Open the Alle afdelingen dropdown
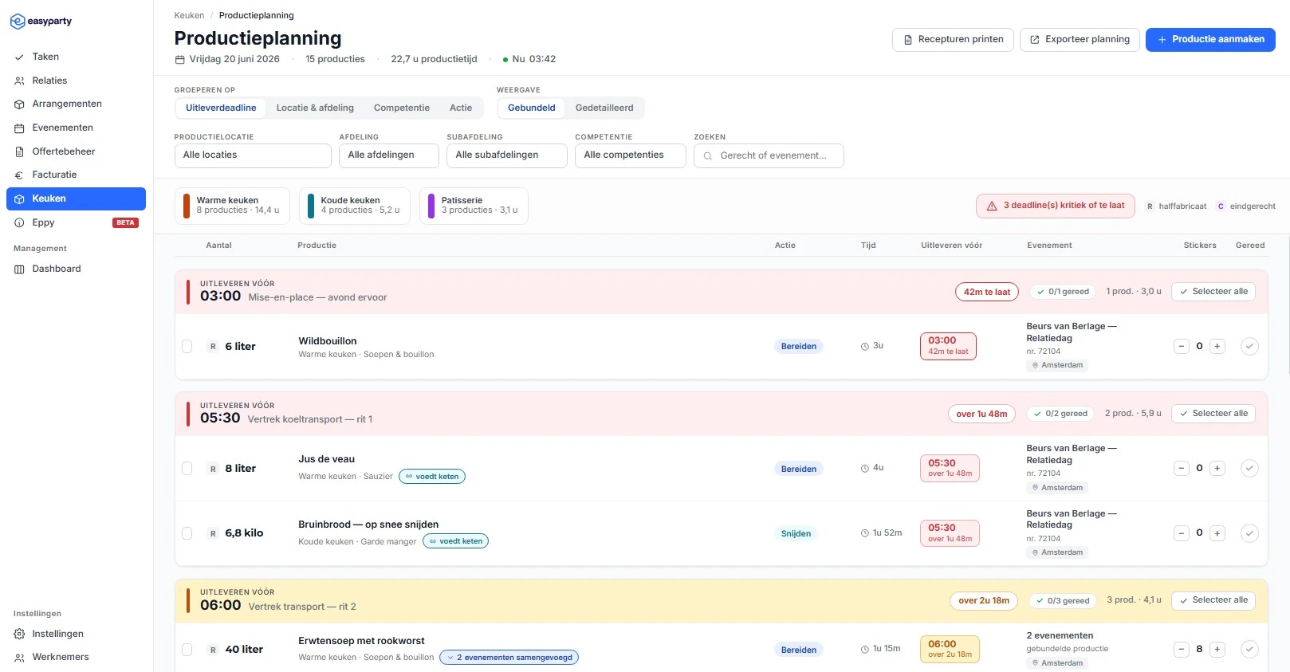The height and width of the screenshot is (672, 1290). click(x=389, y=155)
